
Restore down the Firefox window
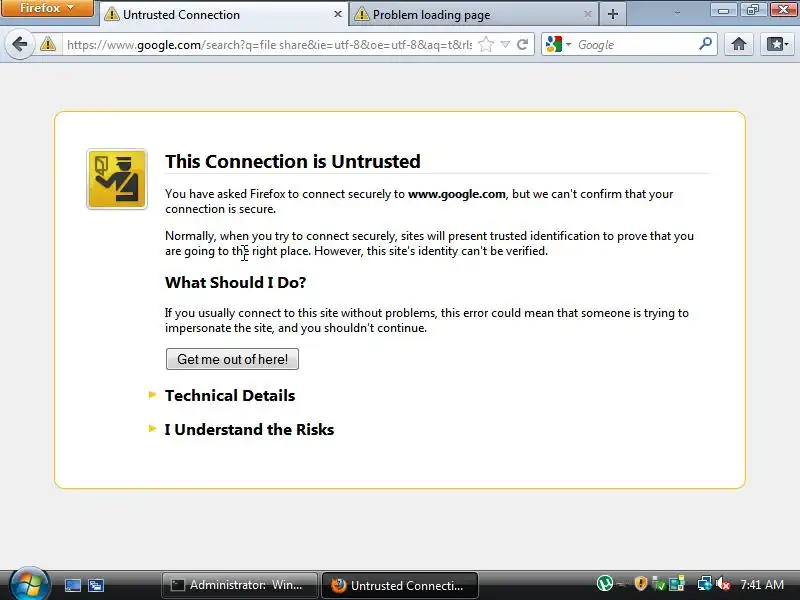pyautogui.click(x=753, y=9)
